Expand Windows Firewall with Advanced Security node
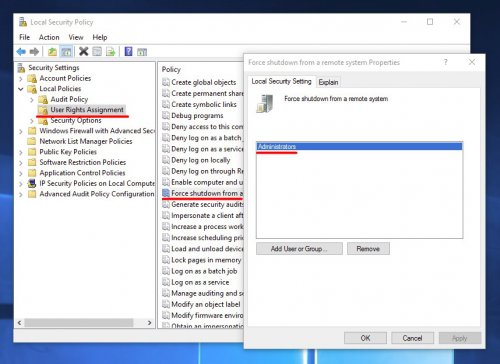500x364 pixels. [21, 131]
